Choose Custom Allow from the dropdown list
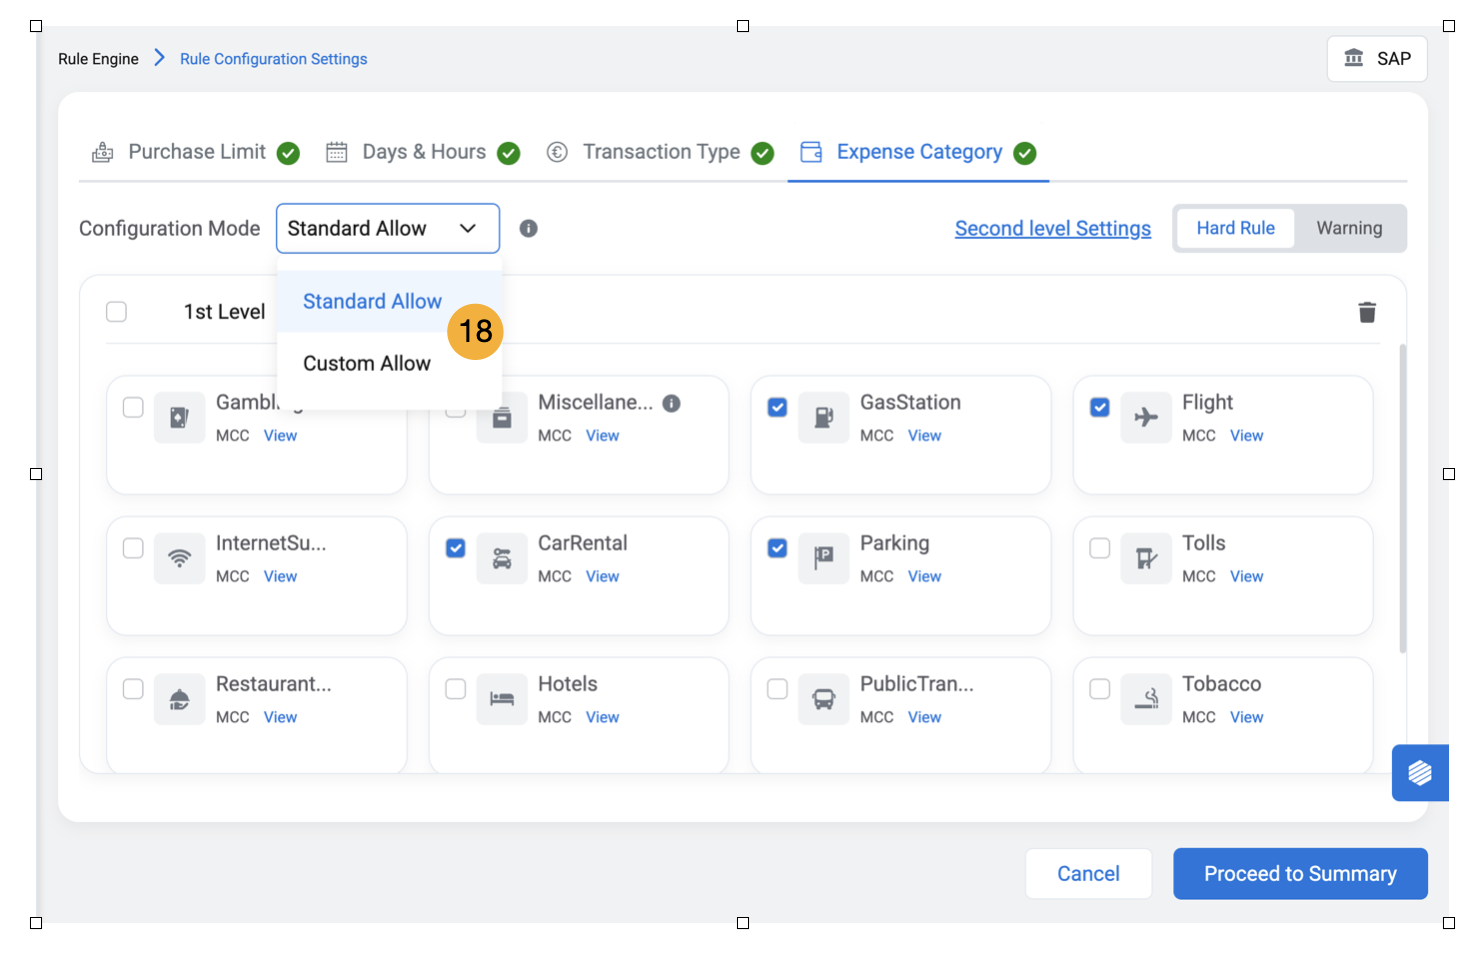 point(367,364)
